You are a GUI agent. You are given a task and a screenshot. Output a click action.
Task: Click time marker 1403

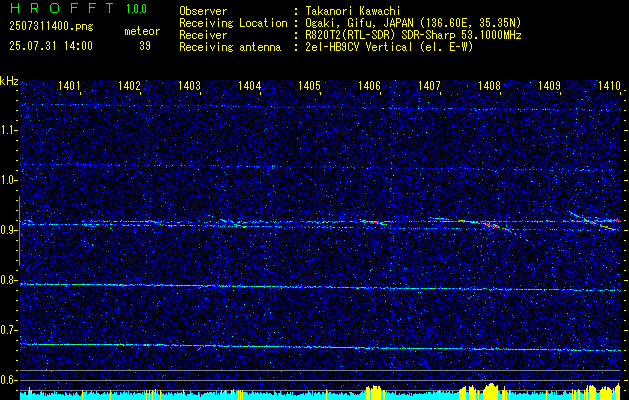[189, 85]
